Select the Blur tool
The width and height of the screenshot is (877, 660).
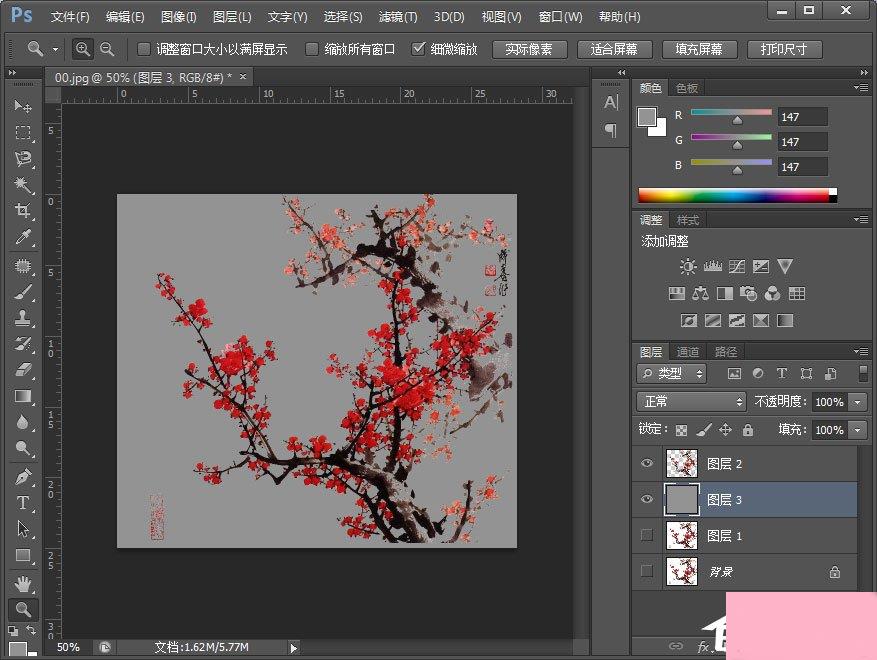pyautogui.click(x=23, y=422)
